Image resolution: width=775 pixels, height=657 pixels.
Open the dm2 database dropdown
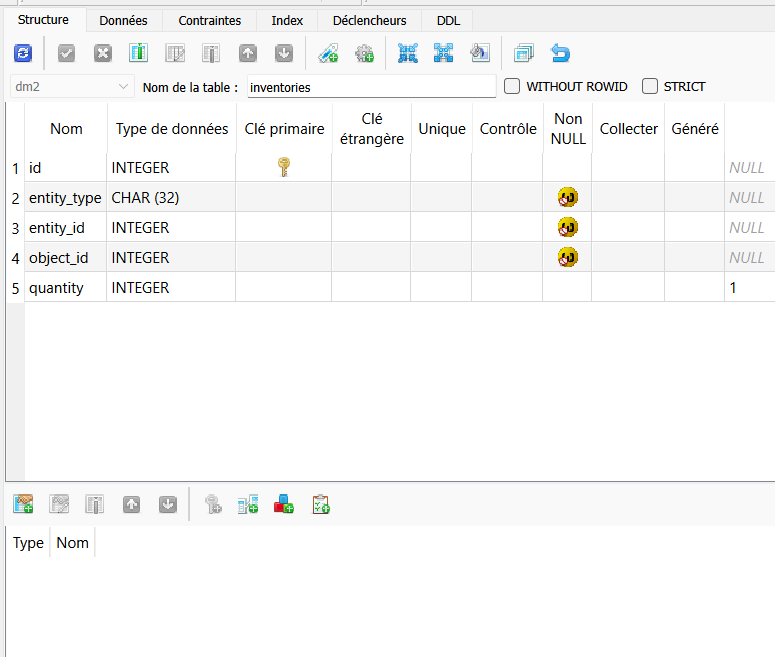(72, 87)
